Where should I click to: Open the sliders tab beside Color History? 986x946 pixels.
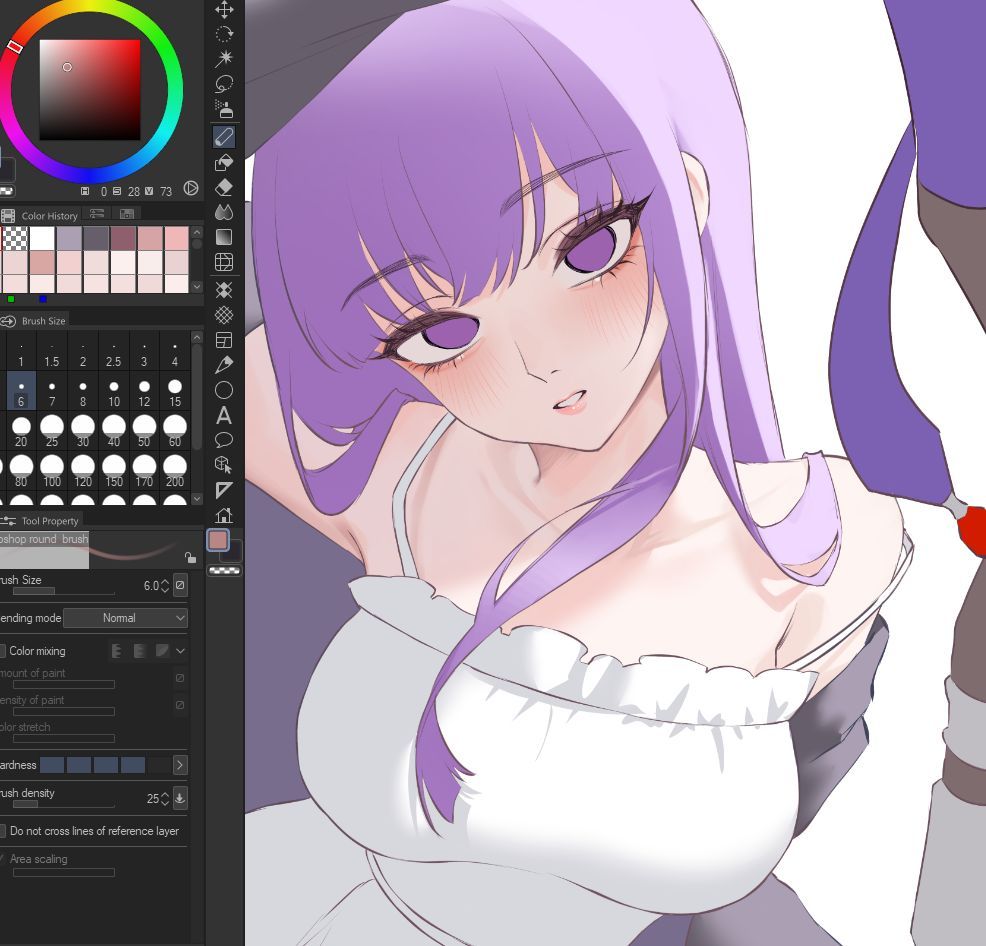[97, 214]
